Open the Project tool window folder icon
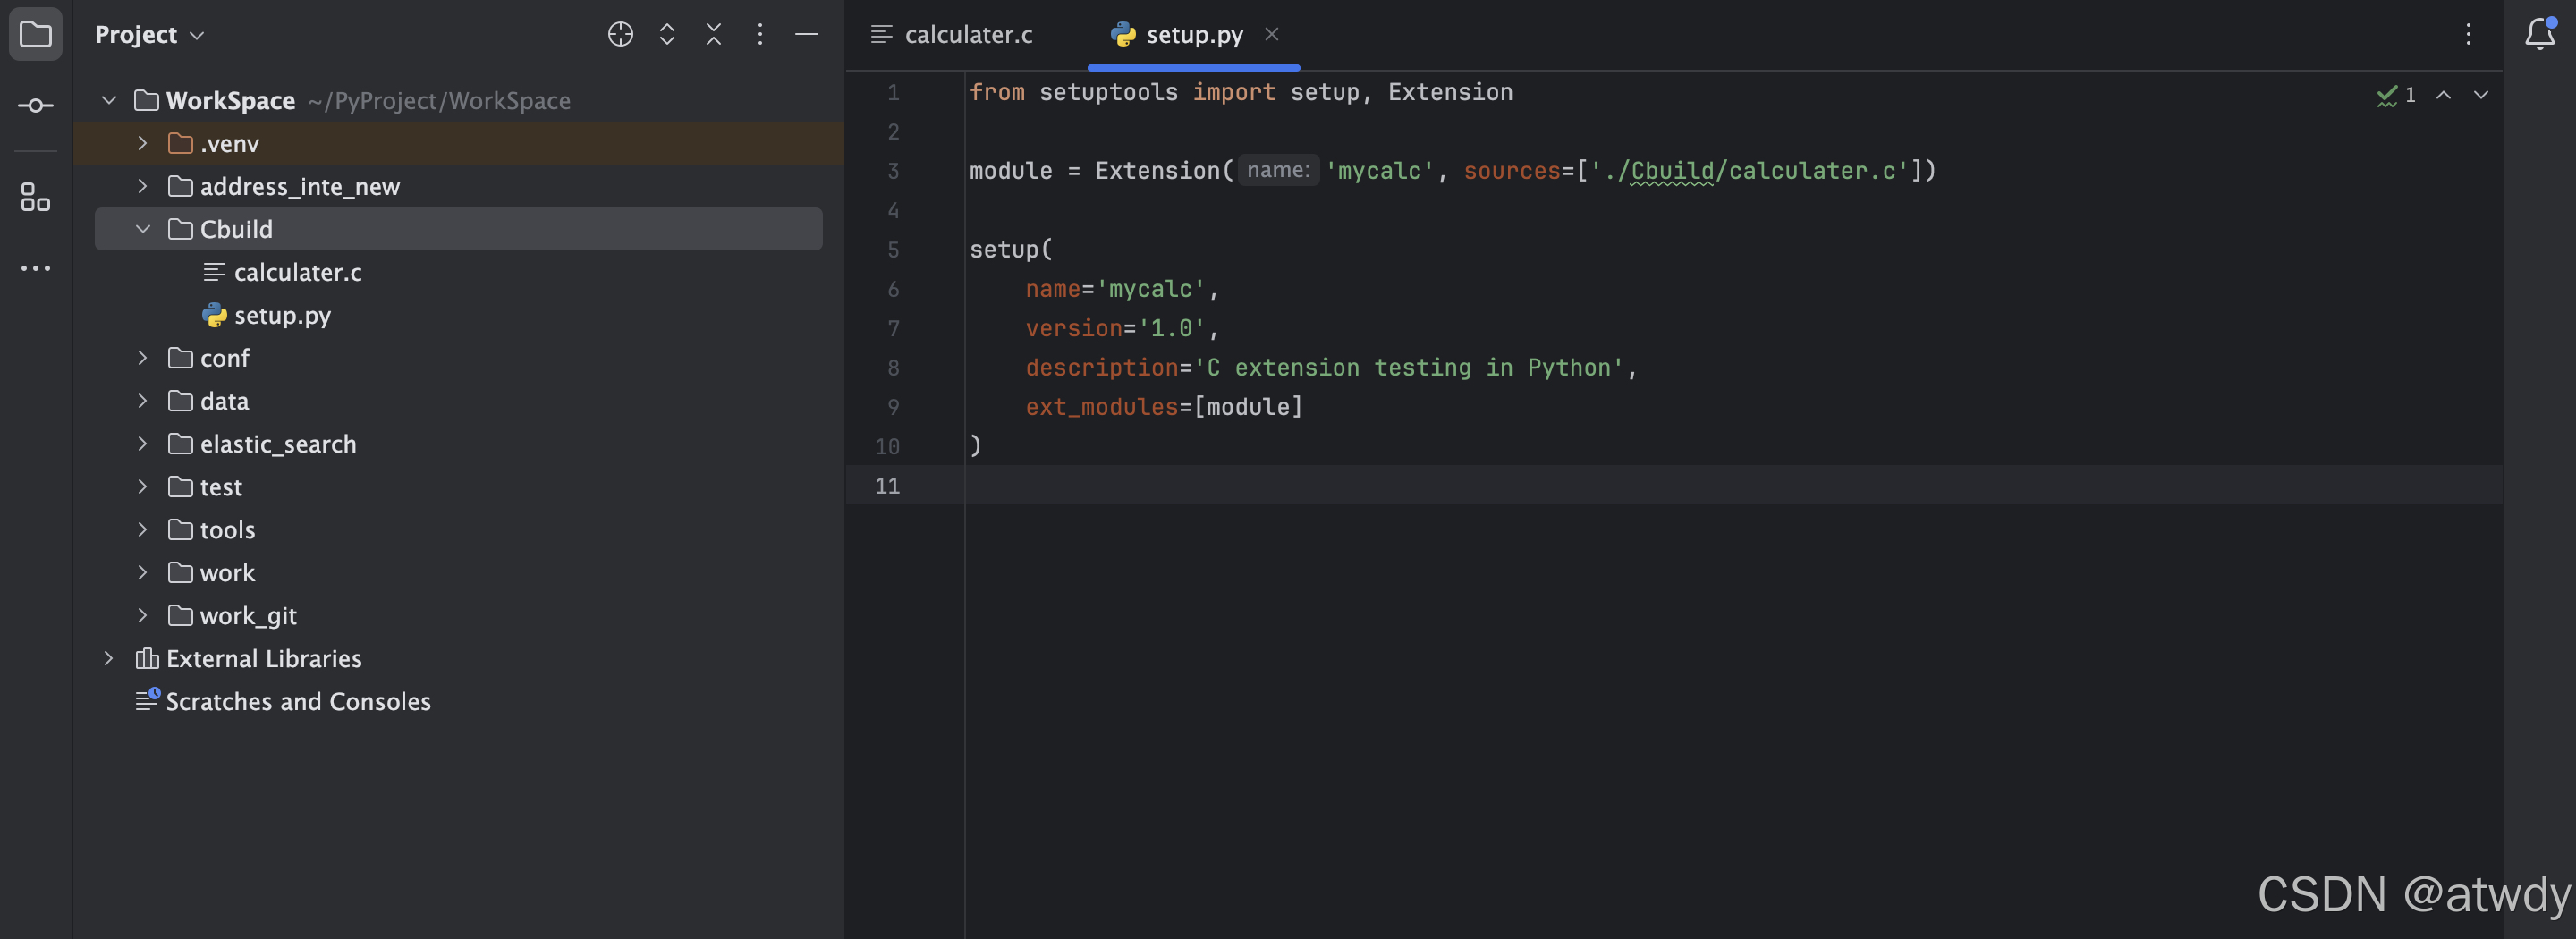The width and height of the screenshot is (2576, 939). click(x=35, y=34)
